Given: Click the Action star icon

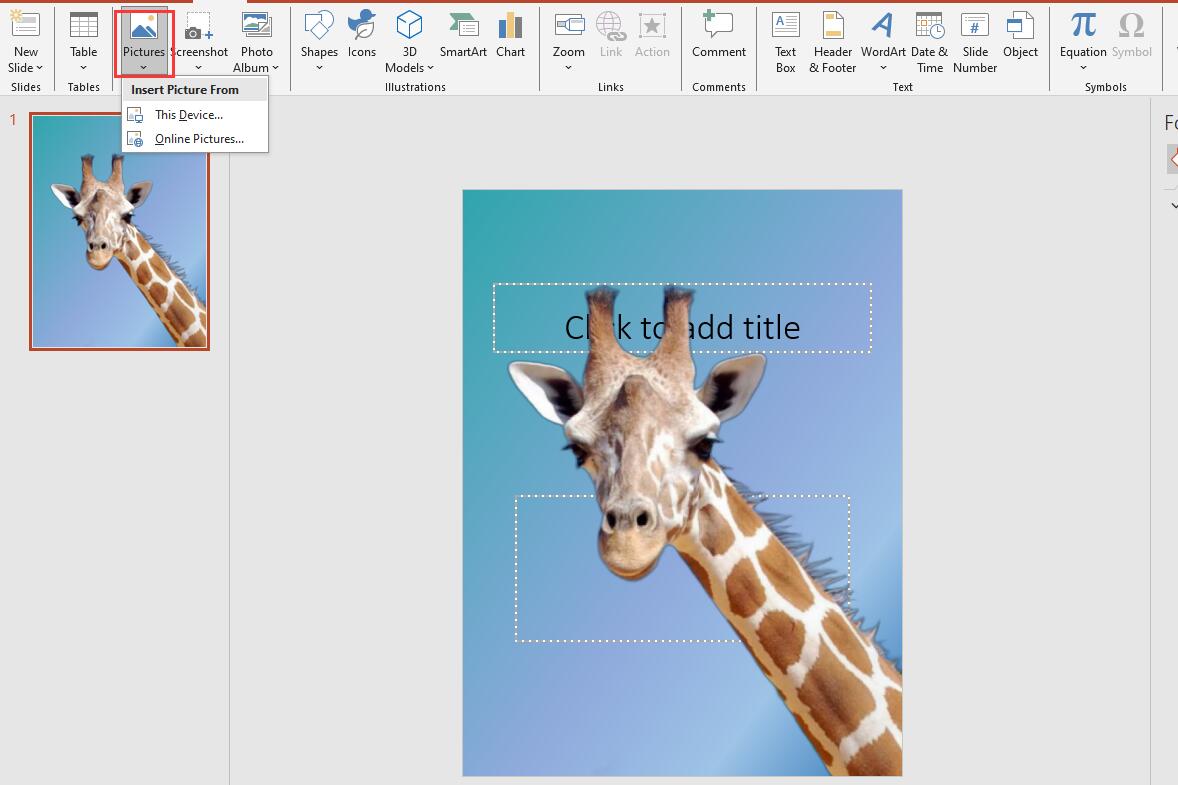Looking at the screenshot, I should click(652, 25).
